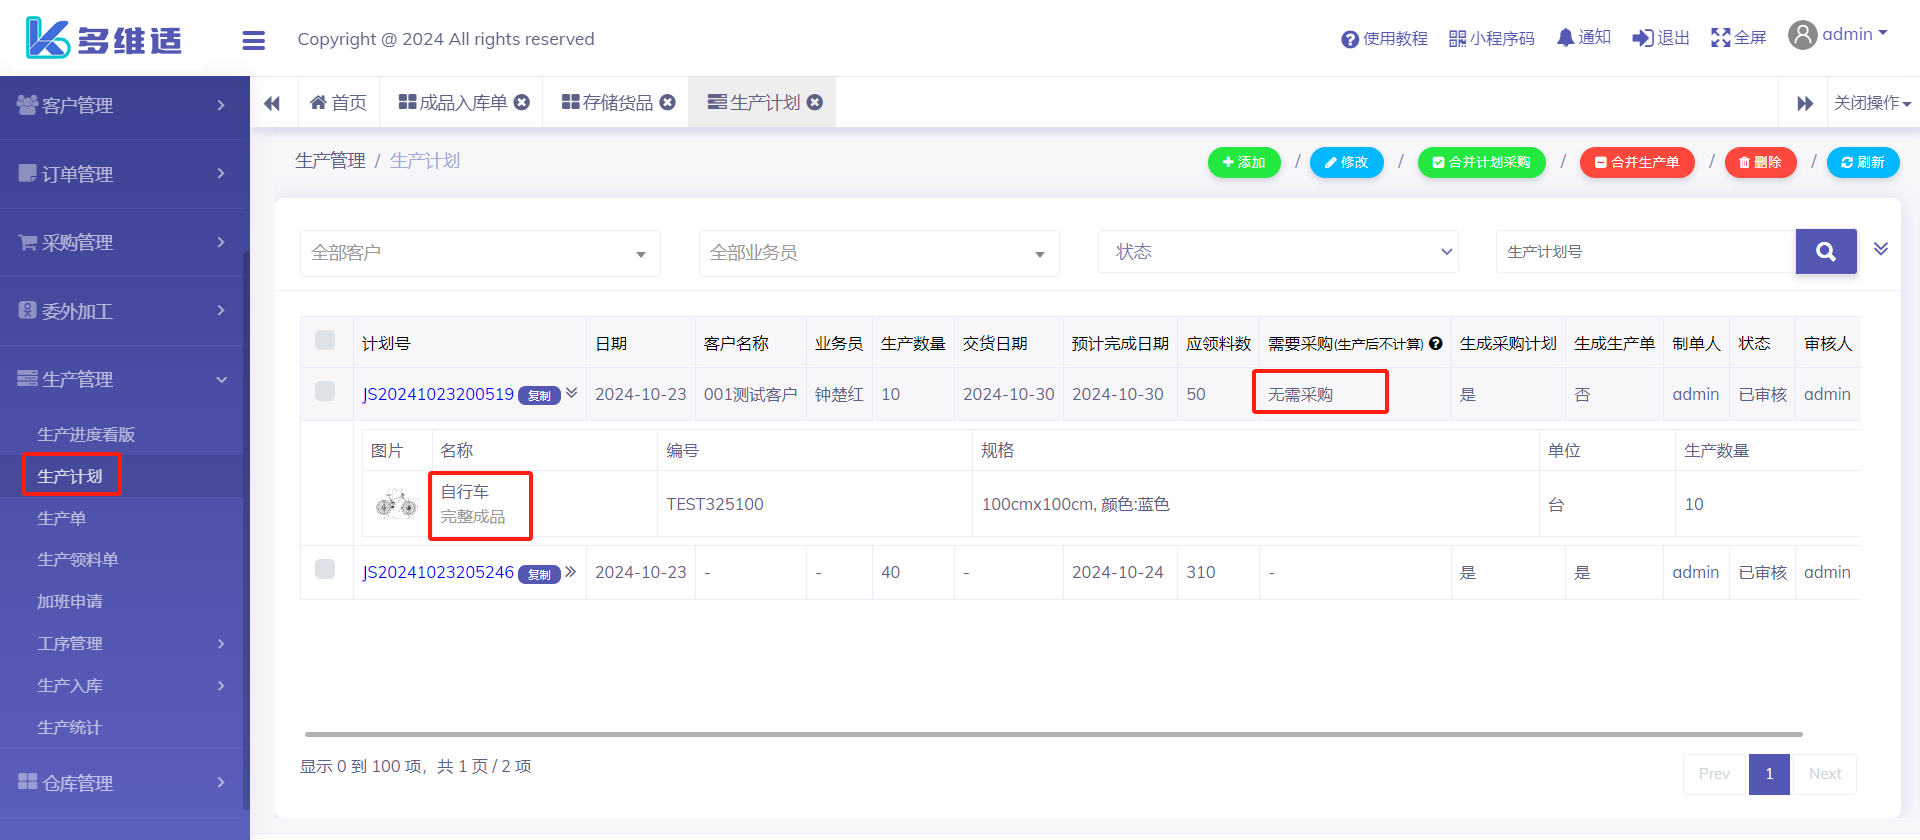Click the green 添加 button

point(1243,162)
